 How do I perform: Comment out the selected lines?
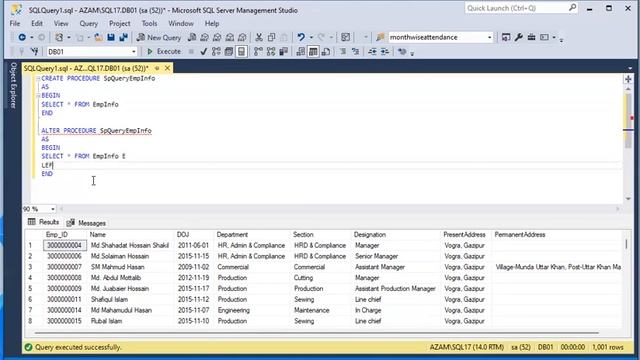coord(343,52)
